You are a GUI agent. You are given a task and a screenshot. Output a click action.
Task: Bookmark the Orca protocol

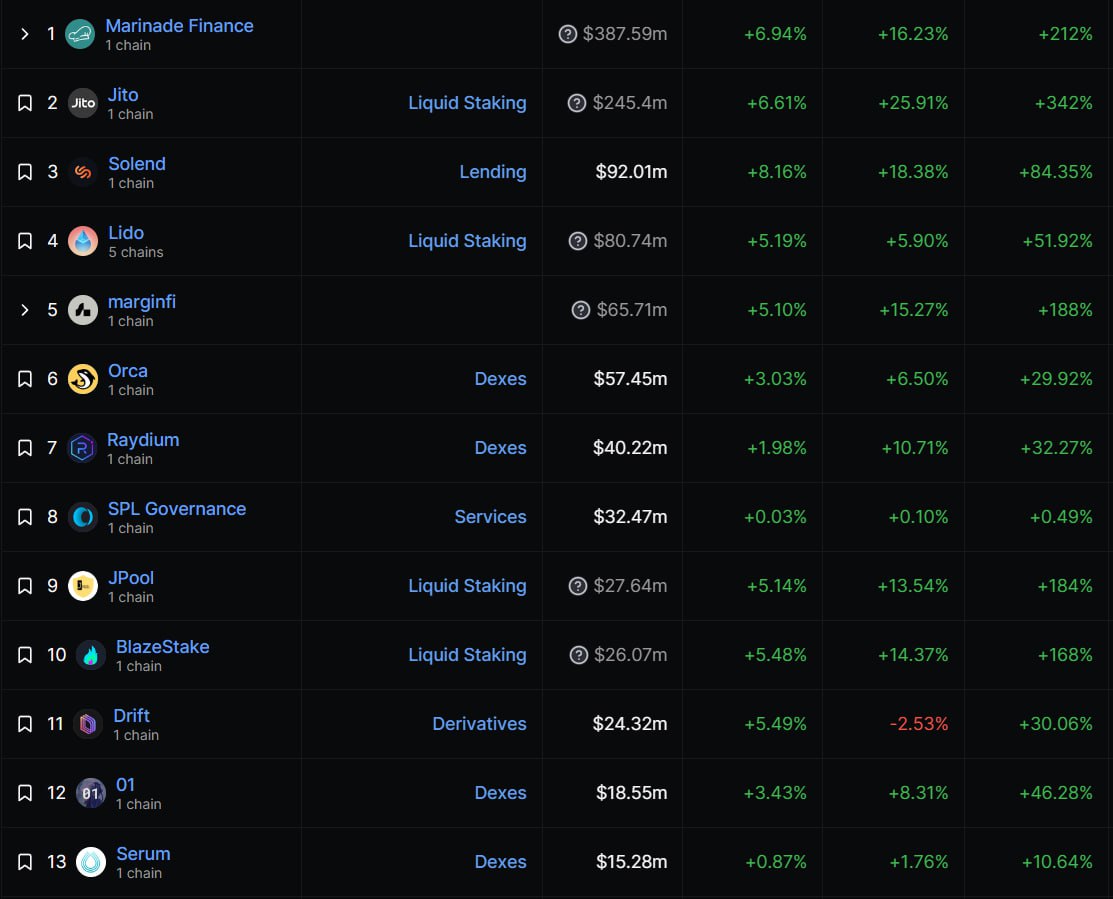pyautogui.click(x=25, y=379)
